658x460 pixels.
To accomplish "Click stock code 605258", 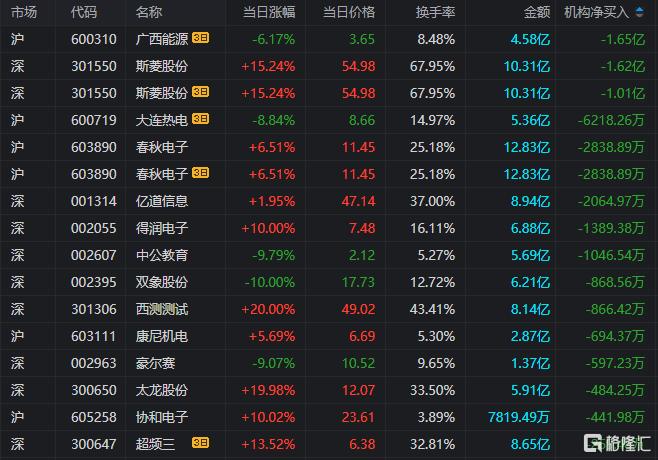I will click(94, 417).
